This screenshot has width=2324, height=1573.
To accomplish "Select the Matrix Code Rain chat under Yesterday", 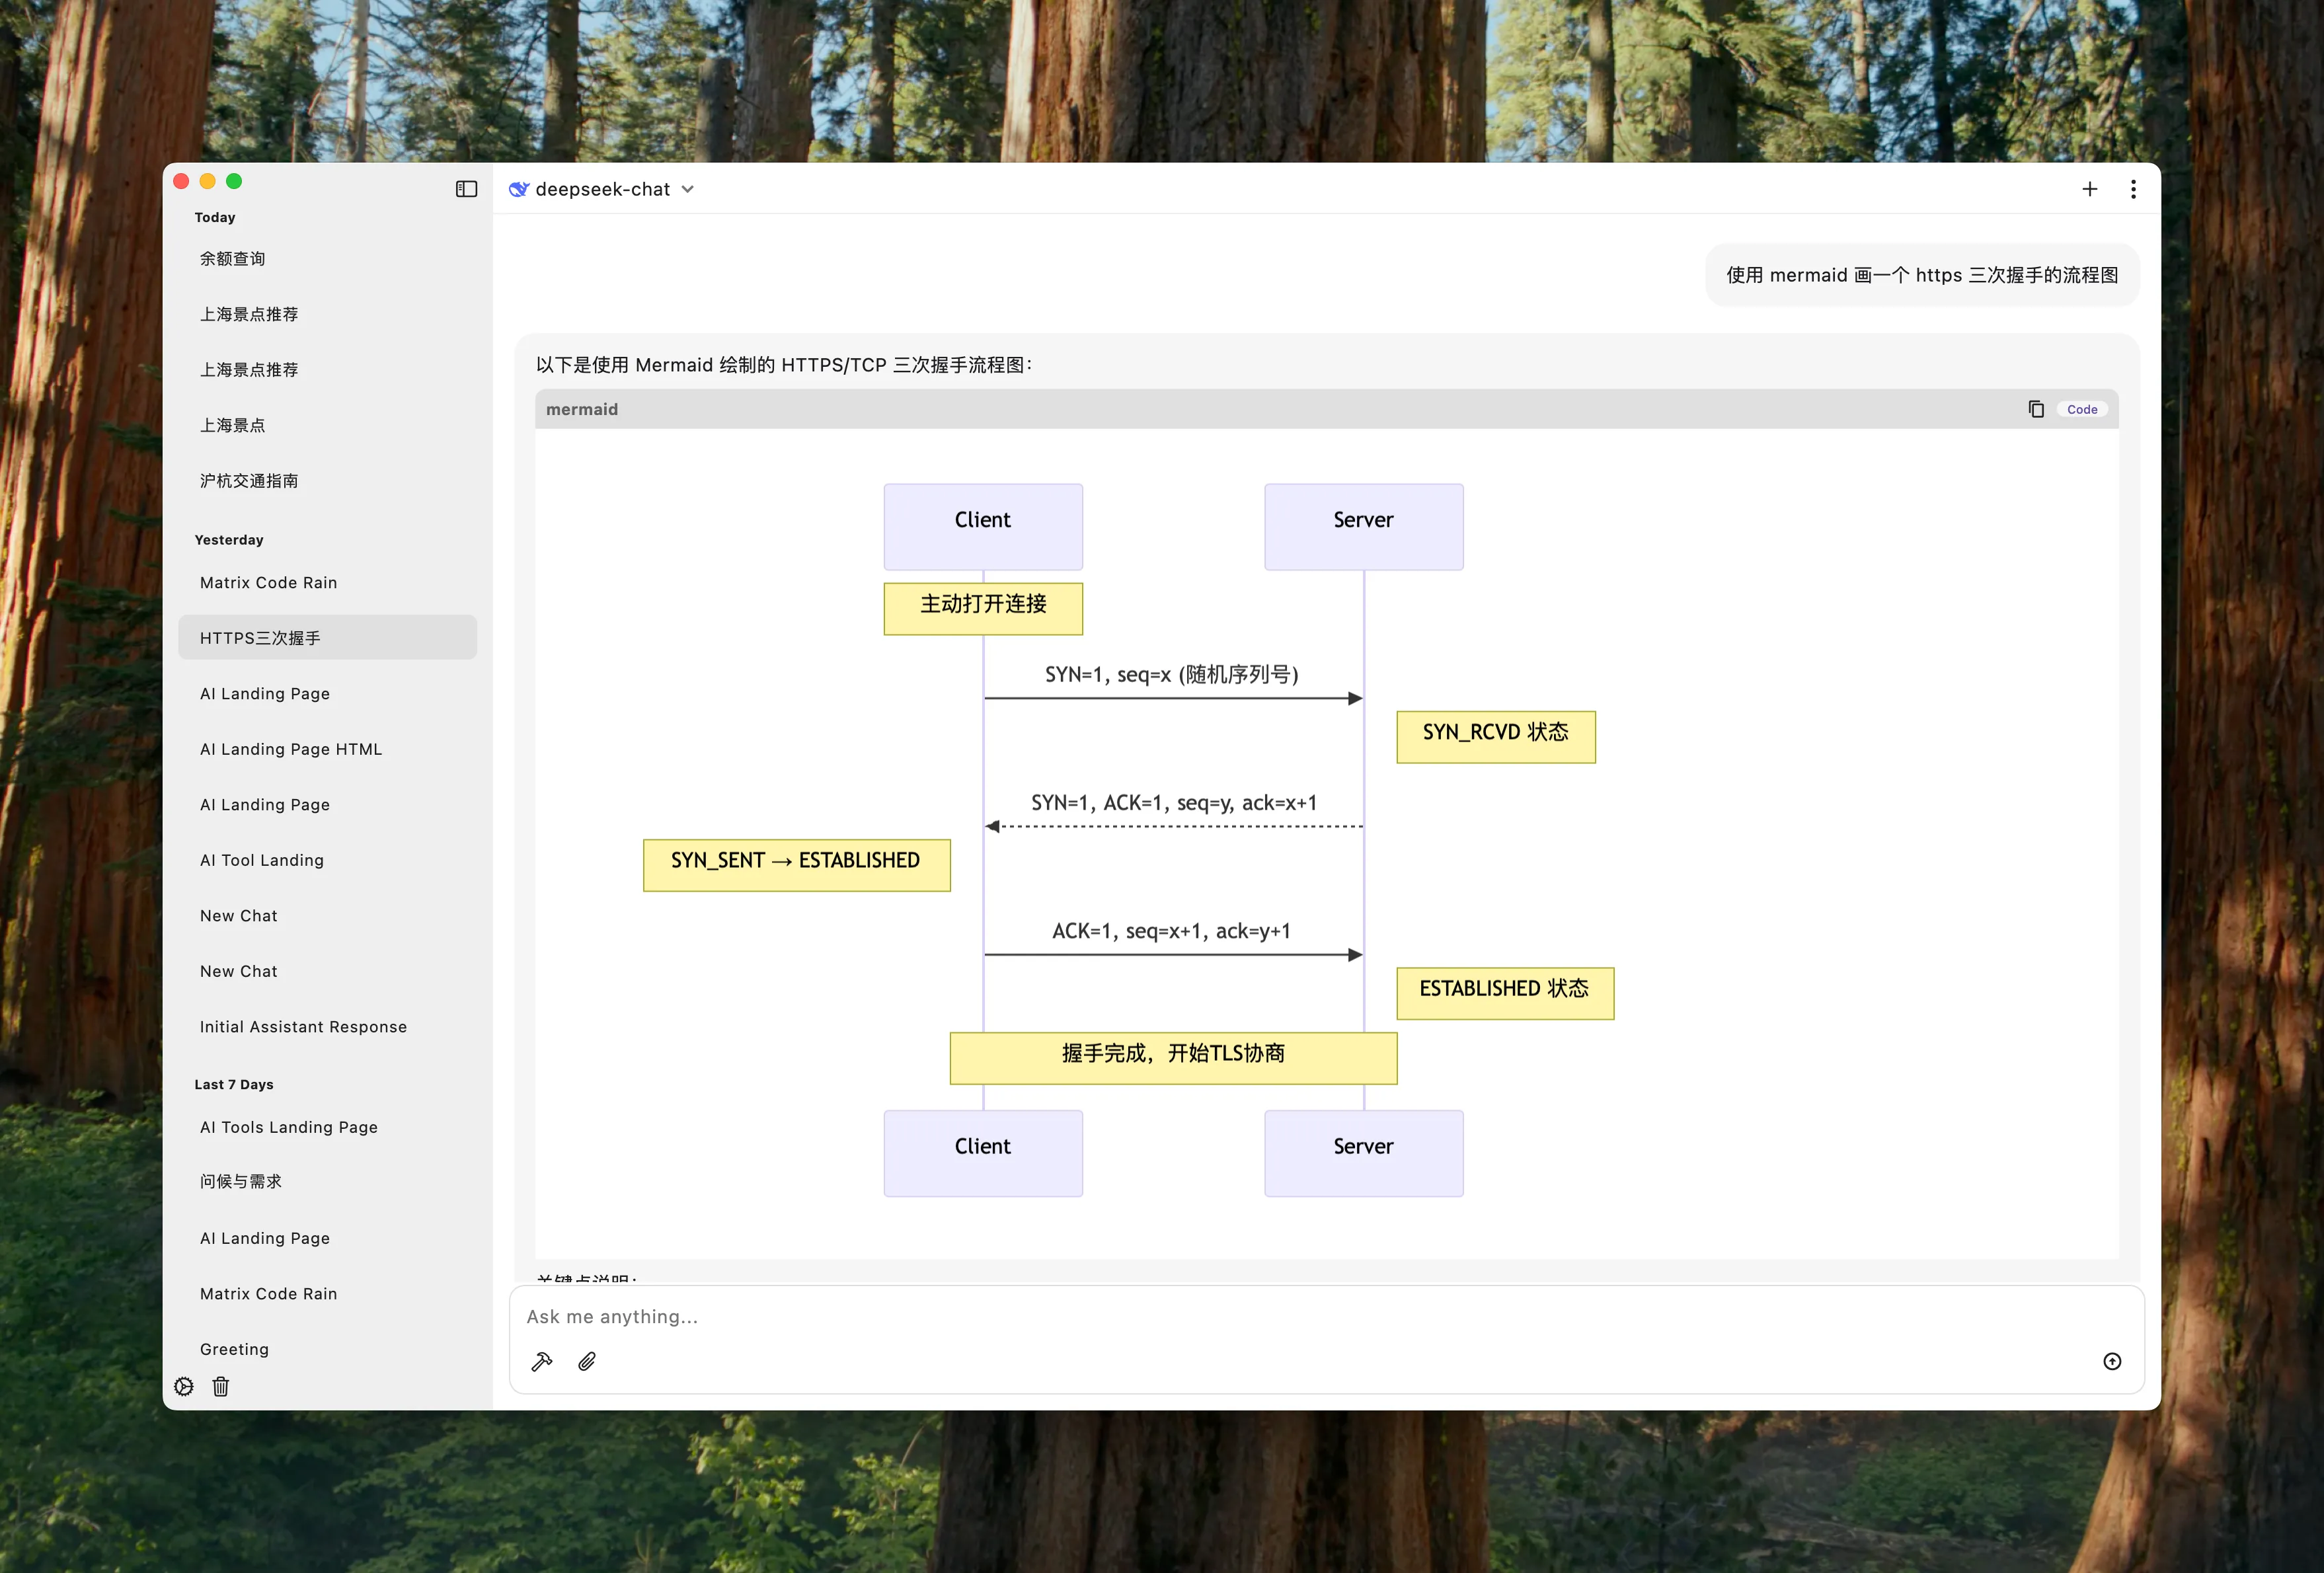I will pos(268,582).
